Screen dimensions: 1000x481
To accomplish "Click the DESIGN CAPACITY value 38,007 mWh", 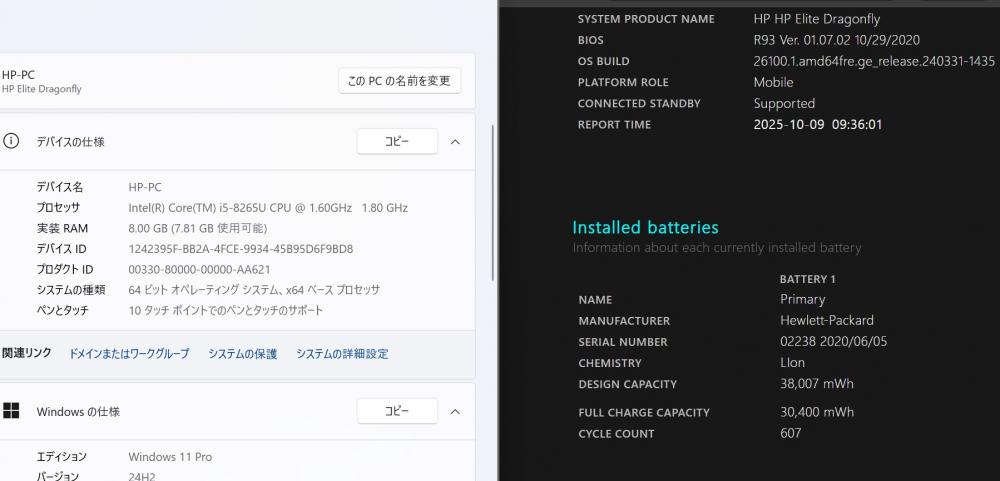I will [817, 383].
